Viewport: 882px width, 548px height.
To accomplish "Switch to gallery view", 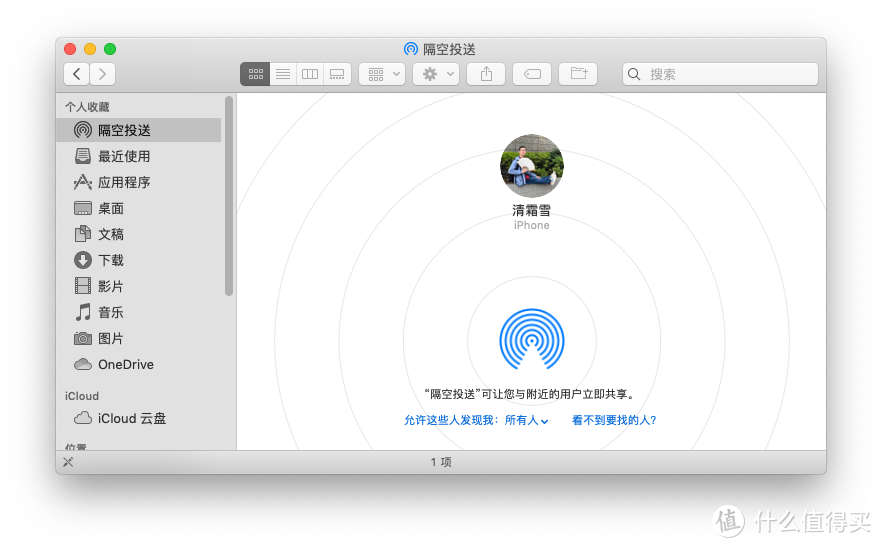I will 337,74.
